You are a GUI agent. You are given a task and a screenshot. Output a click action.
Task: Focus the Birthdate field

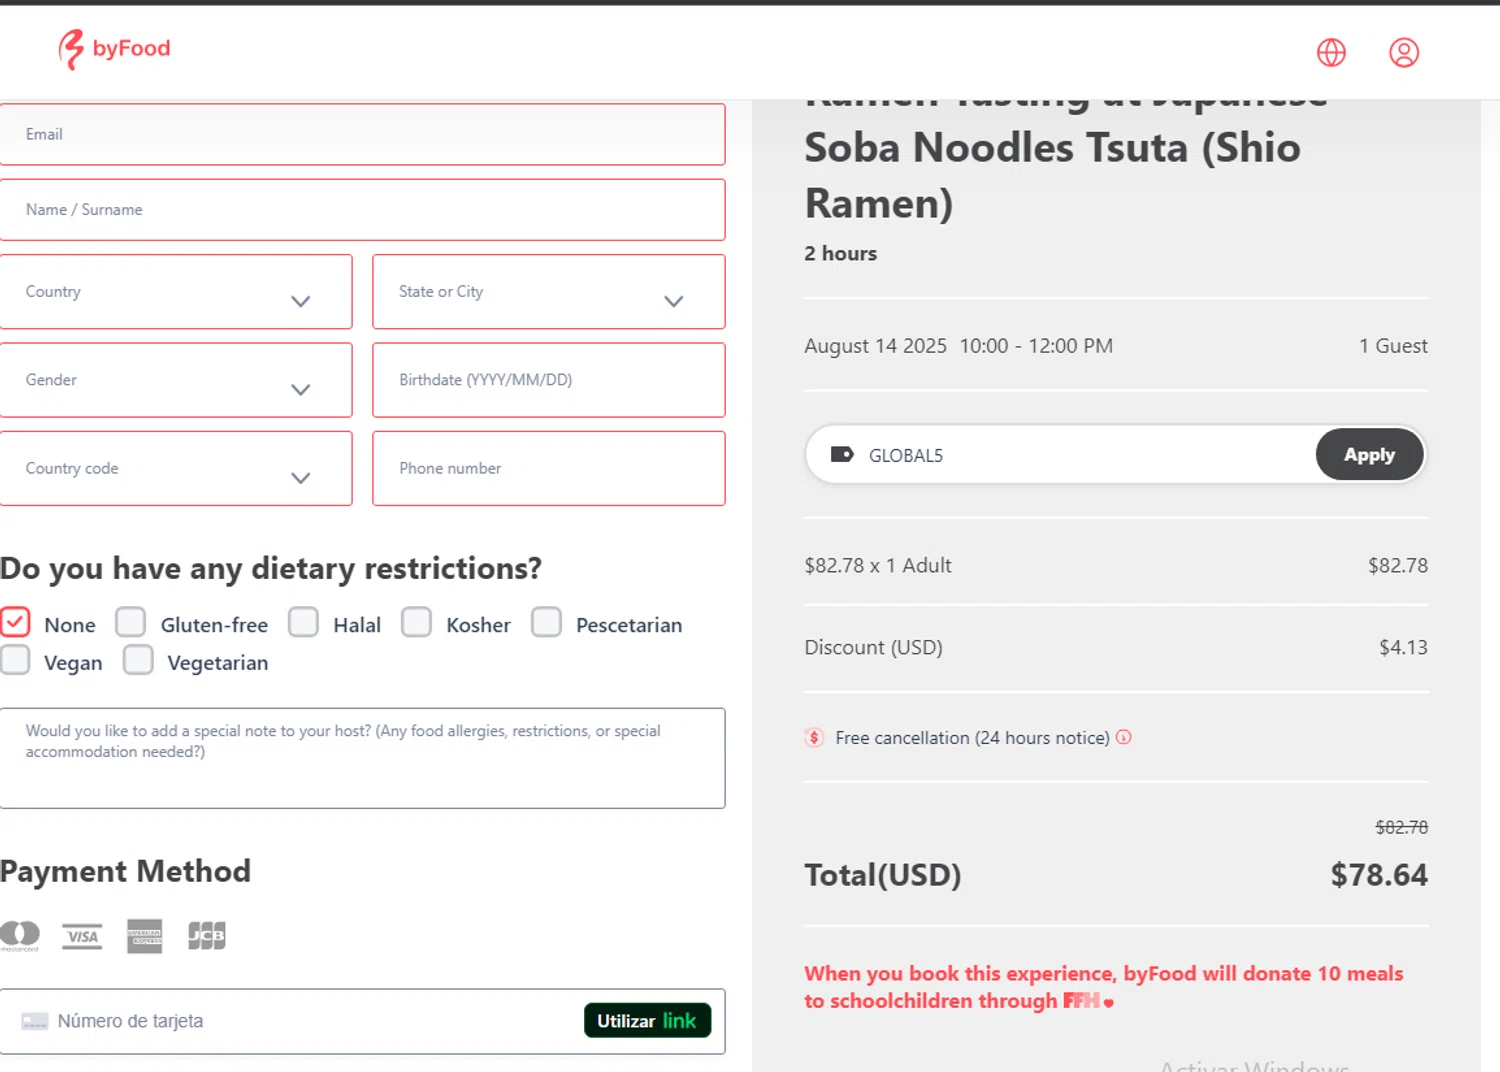(549, 380)
